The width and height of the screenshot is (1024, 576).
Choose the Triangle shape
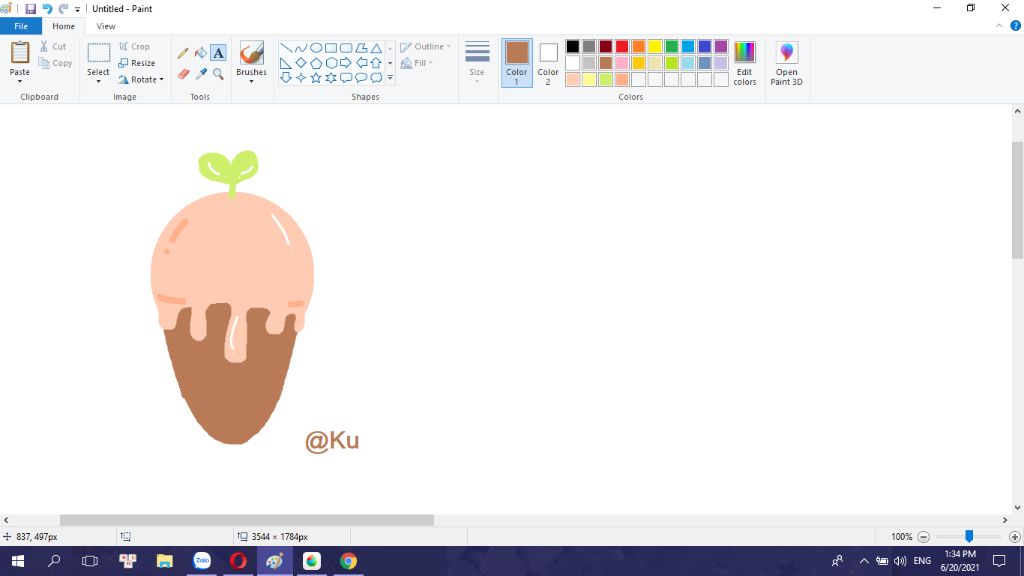[376, 48]
